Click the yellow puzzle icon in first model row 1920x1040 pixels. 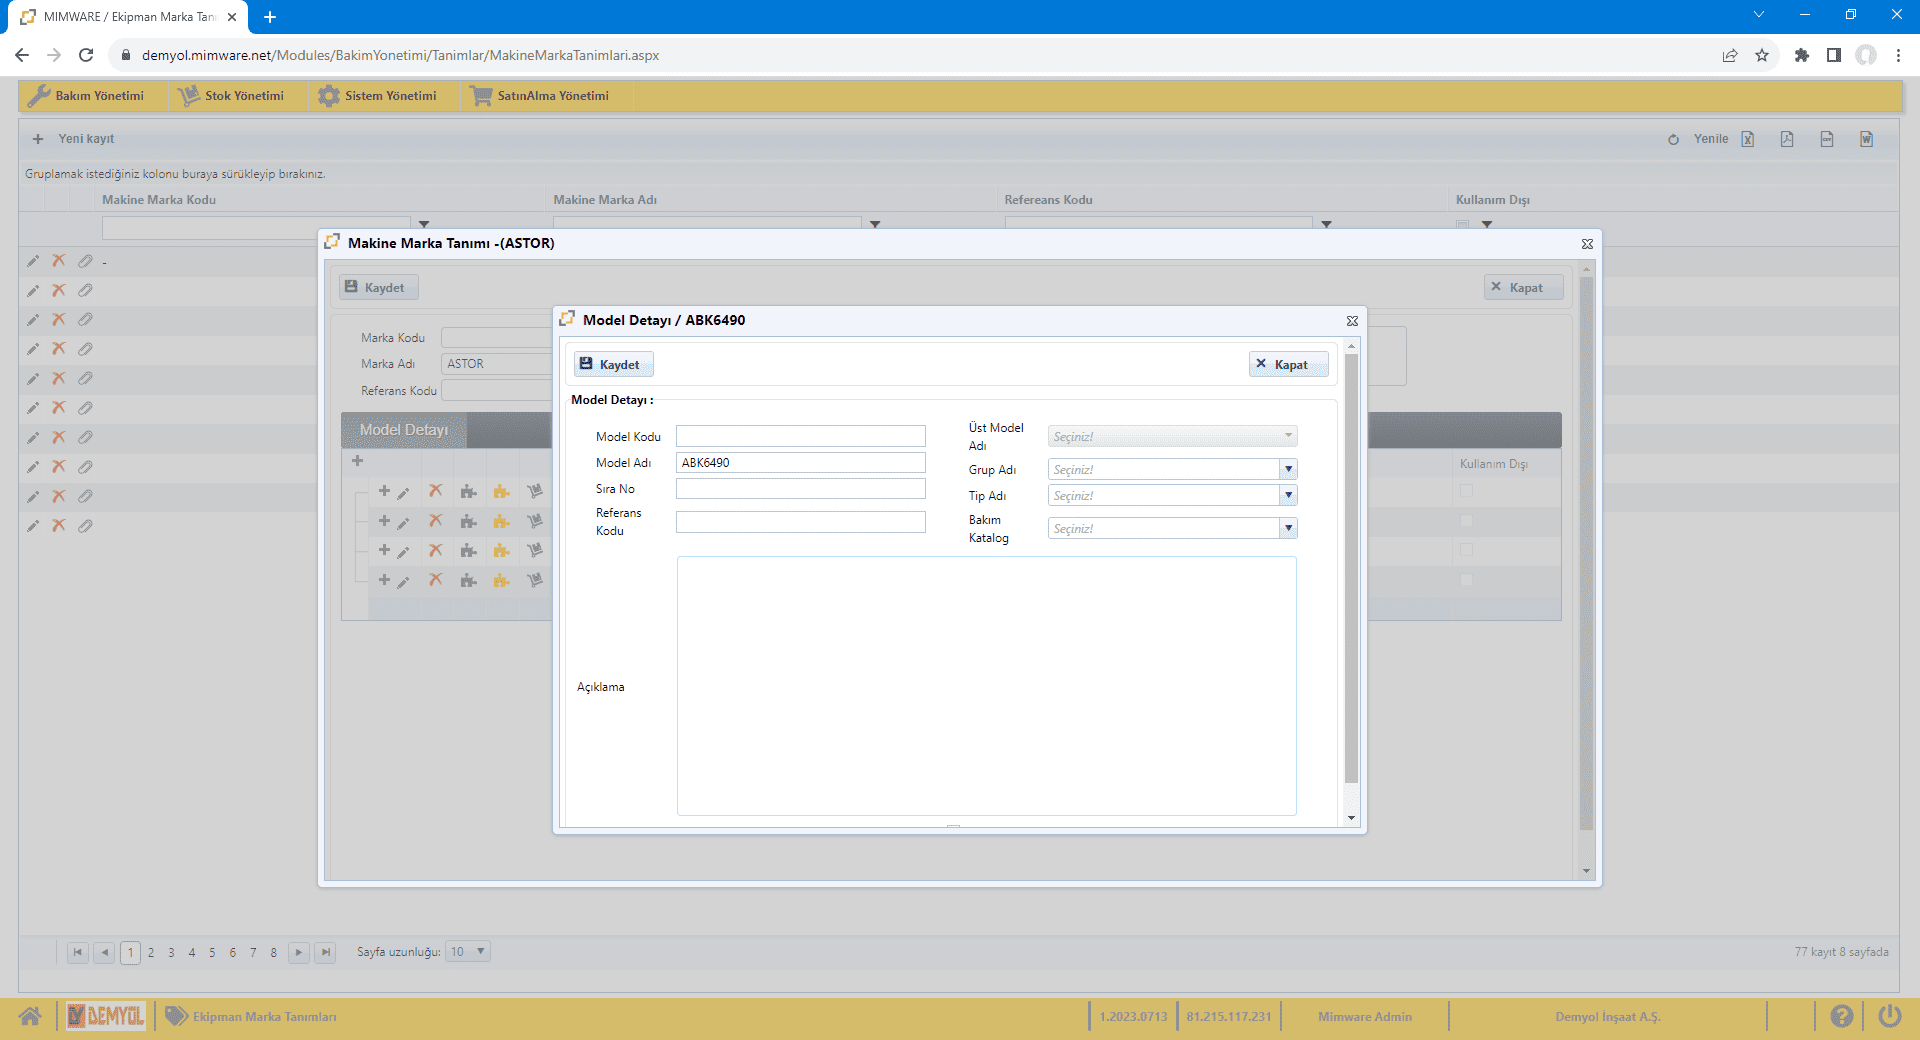pyautogui.click(x=501, y=492)
